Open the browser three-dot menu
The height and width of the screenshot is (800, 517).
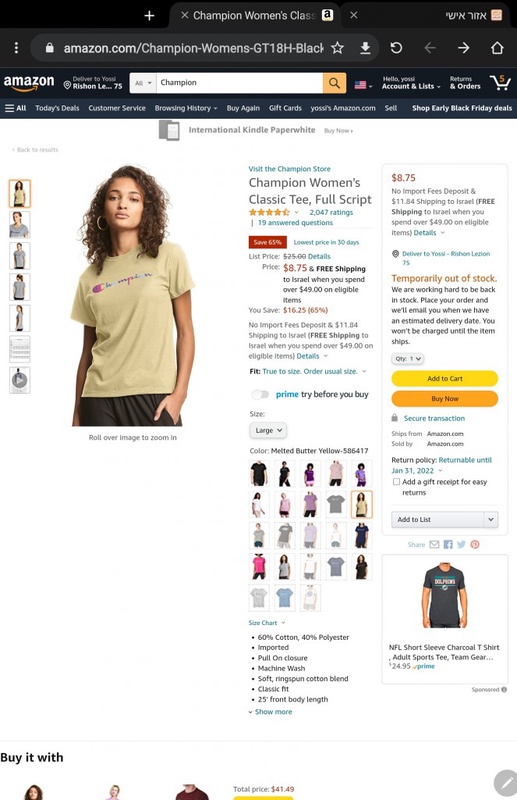click(x=16, y=48)
